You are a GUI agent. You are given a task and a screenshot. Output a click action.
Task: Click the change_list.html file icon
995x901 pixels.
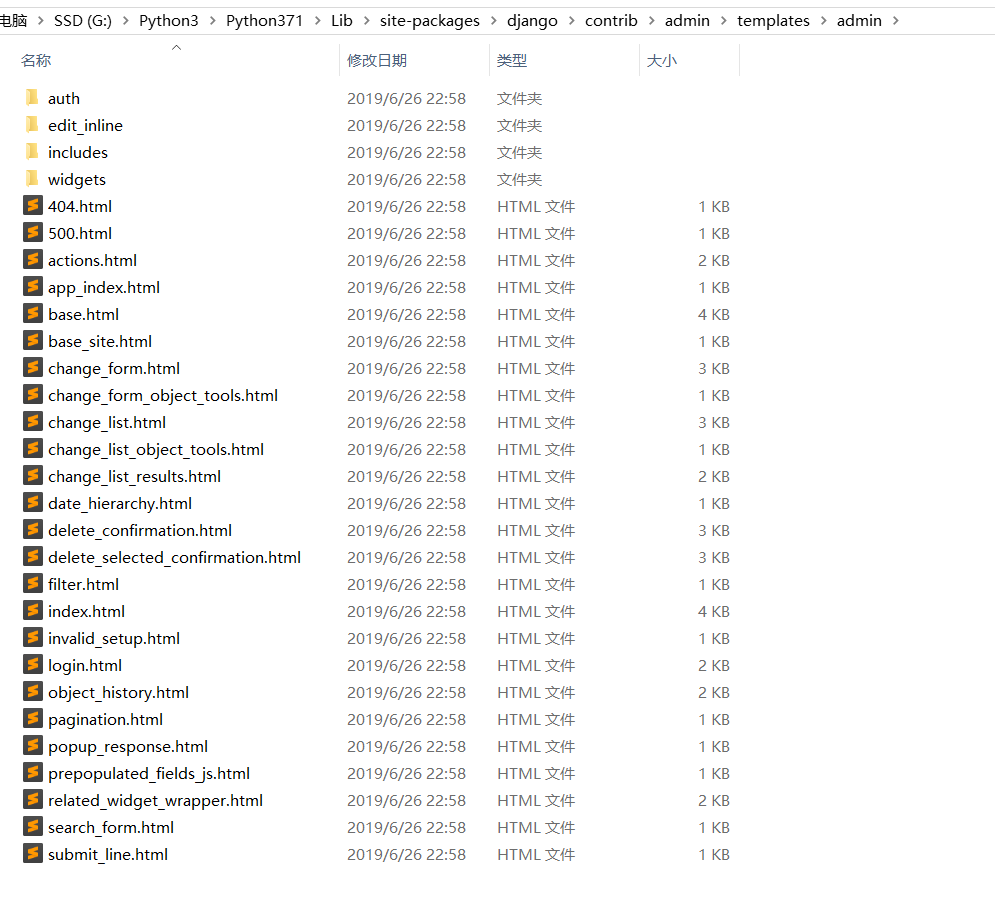pyautogui.click(x=33, y=421)
